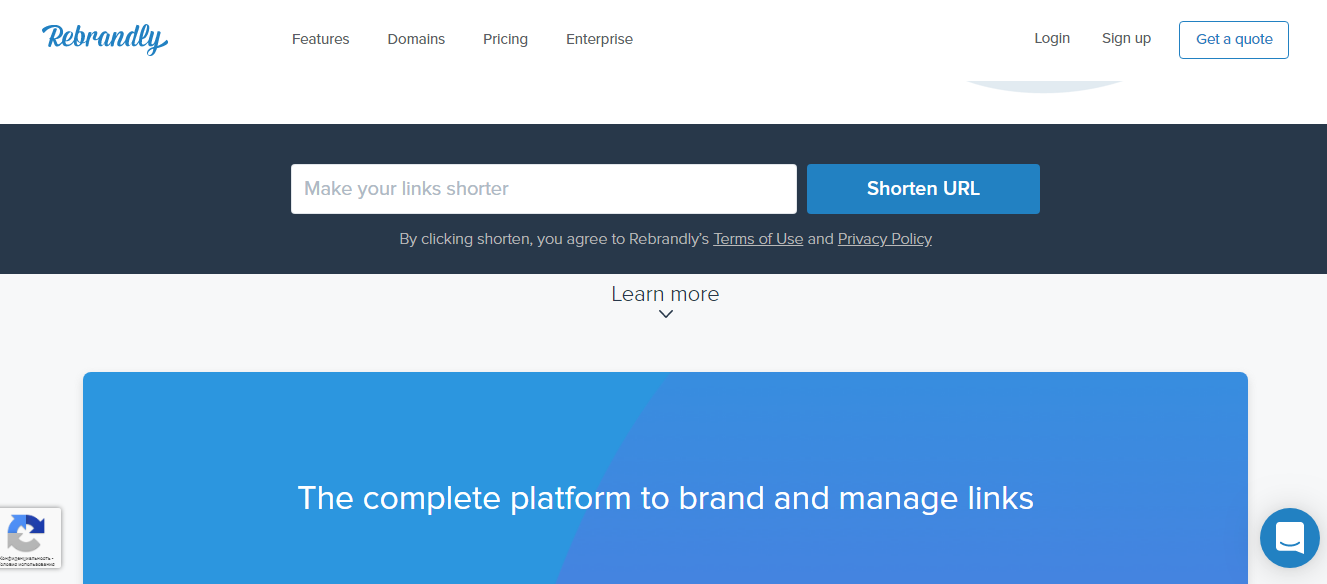The width and height of the screenshot is (1327, 584).
Task: Click the Login link
Action: coord(1051,38)
